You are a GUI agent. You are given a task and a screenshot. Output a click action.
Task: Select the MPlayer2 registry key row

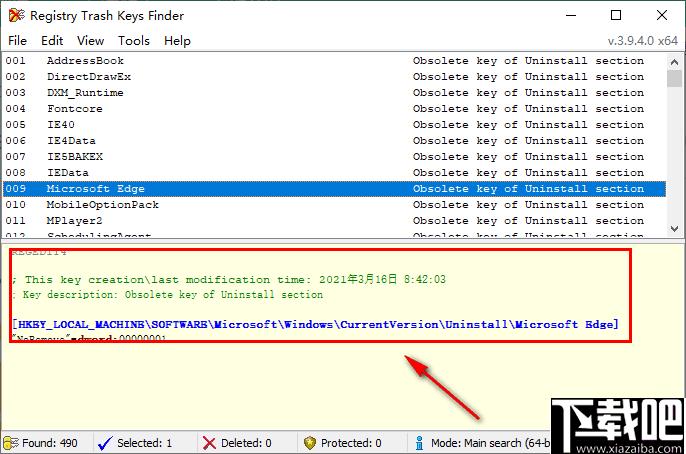(74, 221)
